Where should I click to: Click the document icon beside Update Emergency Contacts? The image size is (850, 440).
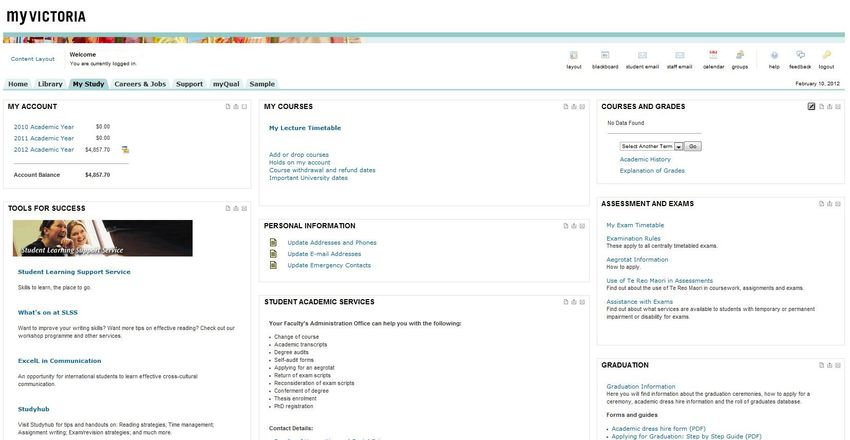click(x=273, y=266)
